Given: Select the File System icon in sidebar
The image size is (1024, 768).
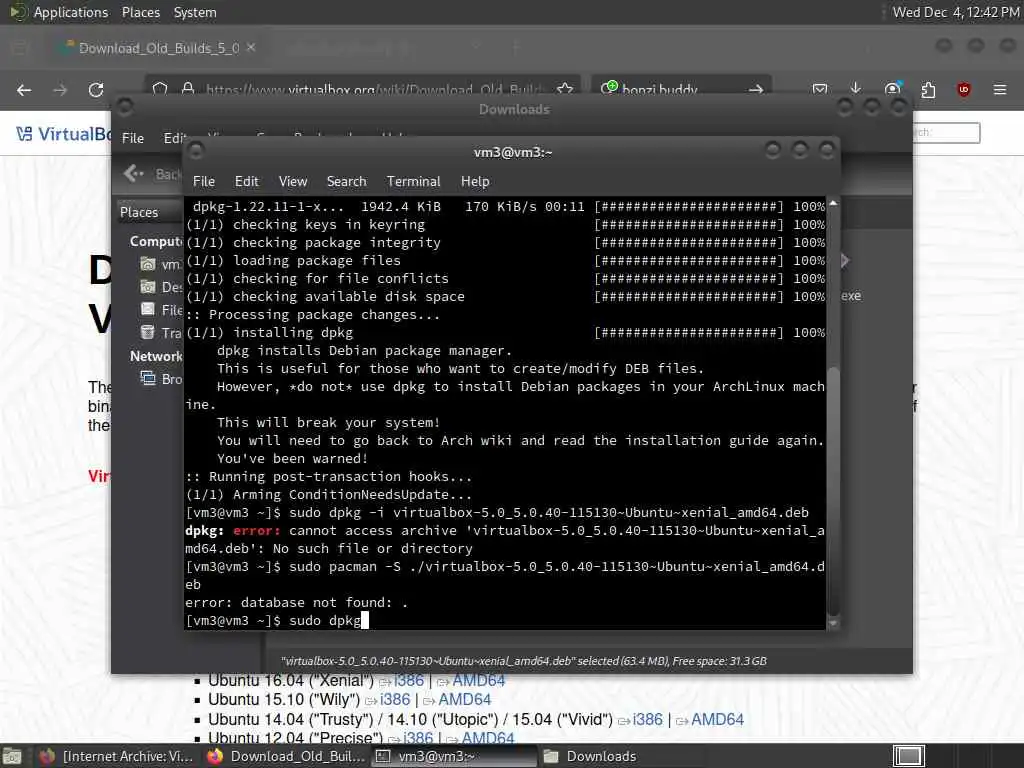Looking at the screenshot, I should (148, 310).
